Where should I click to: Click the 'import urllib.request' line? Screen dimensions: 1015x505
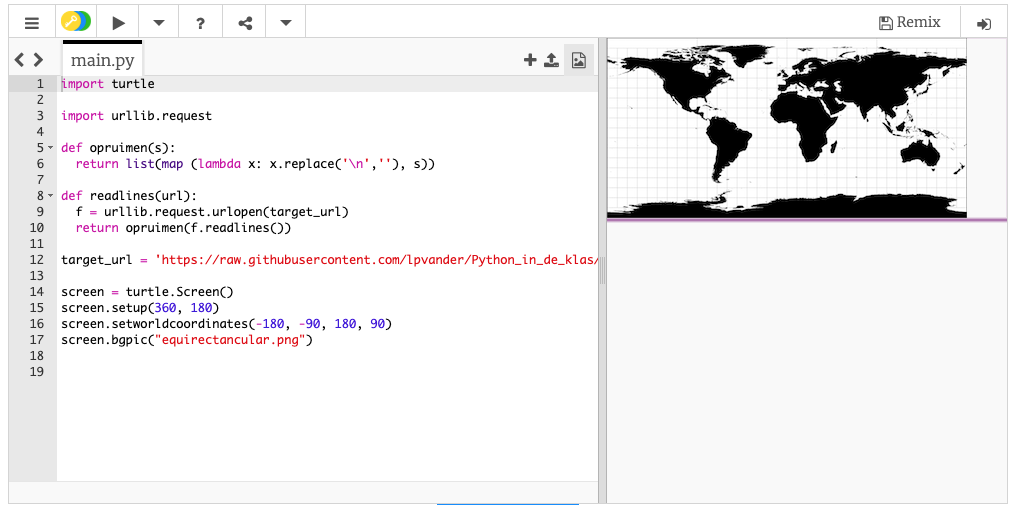coord(137,116)
